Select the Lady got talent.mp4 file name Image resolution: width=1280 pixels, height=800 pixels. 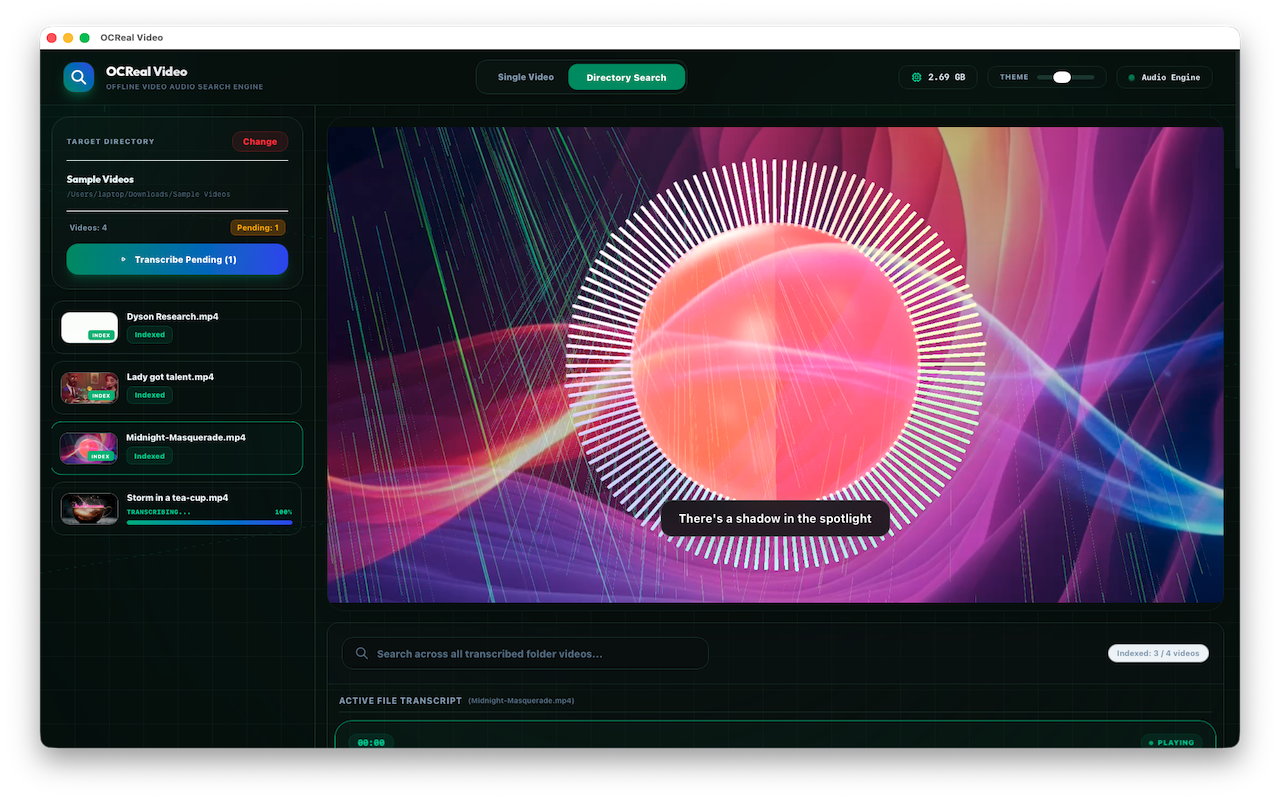[170, 377]
